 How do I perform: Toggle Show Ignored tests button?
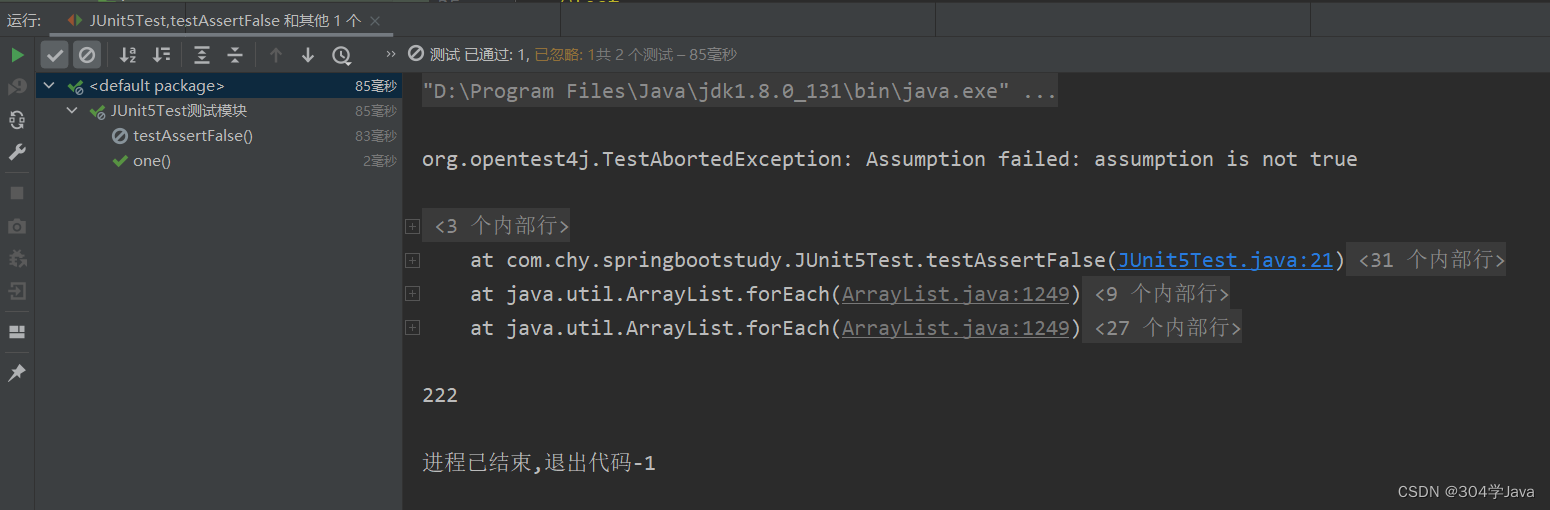tap(87, 55)
